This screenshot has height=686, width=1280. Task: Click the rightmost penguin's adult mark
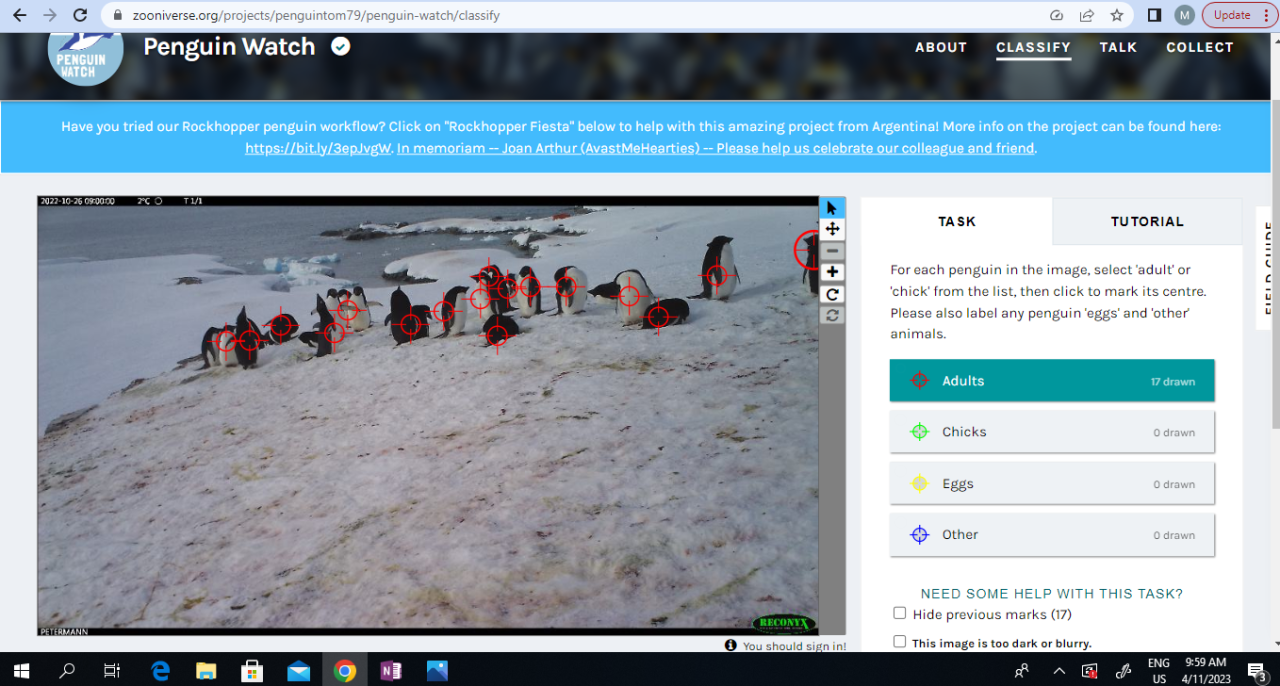click(810, 249)
